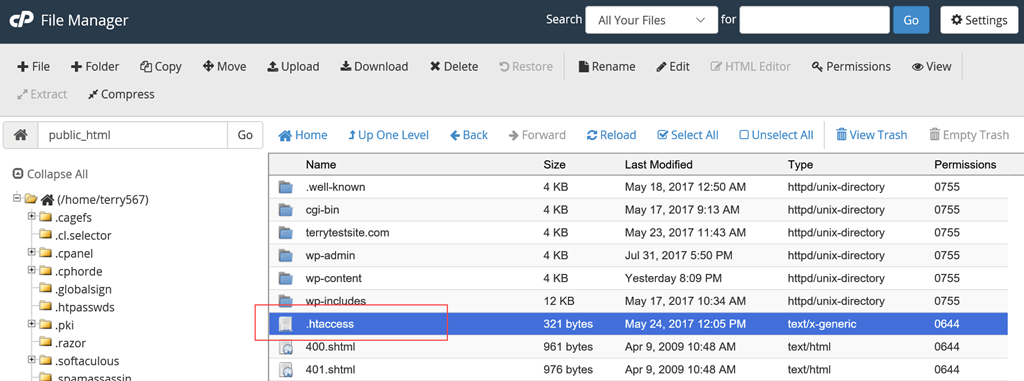Click the Rename toolbar button

[x=607, y=67]
